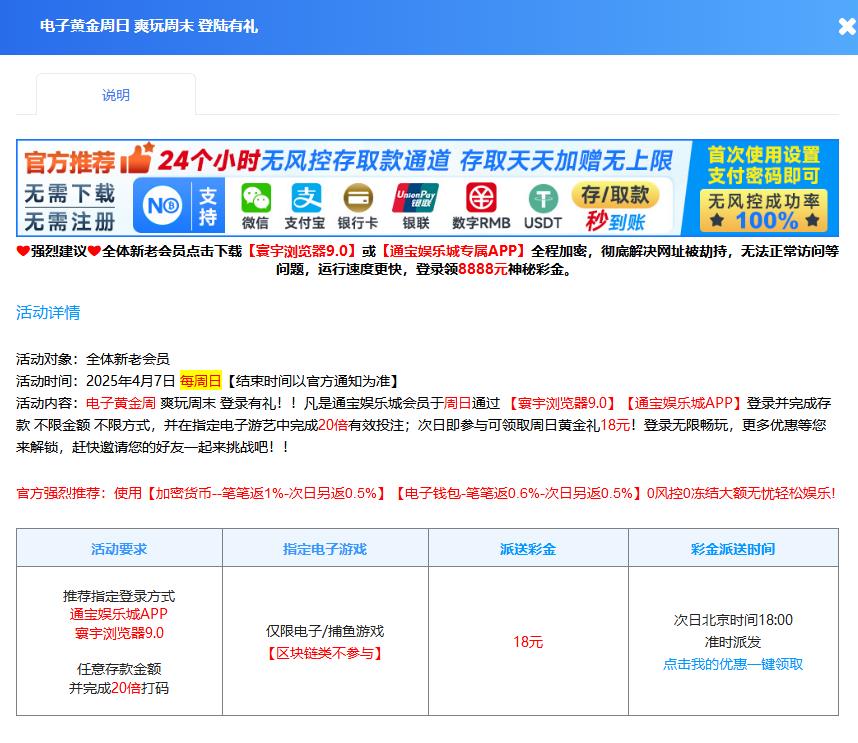Screen dimensions: 858x743
Task: Close the promotion popup with X
Action: pos(846,27)
